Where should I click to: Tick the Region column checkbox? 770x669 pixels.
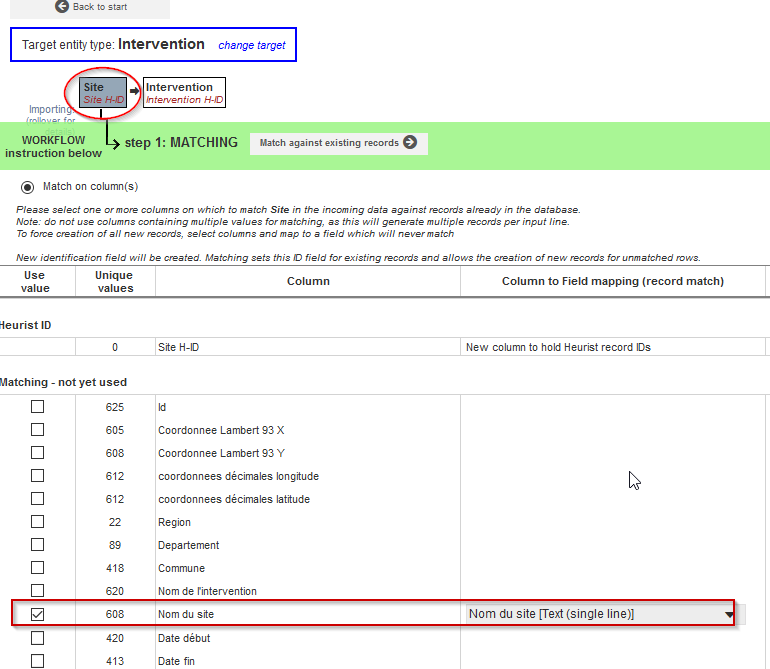tap(37, 522)
